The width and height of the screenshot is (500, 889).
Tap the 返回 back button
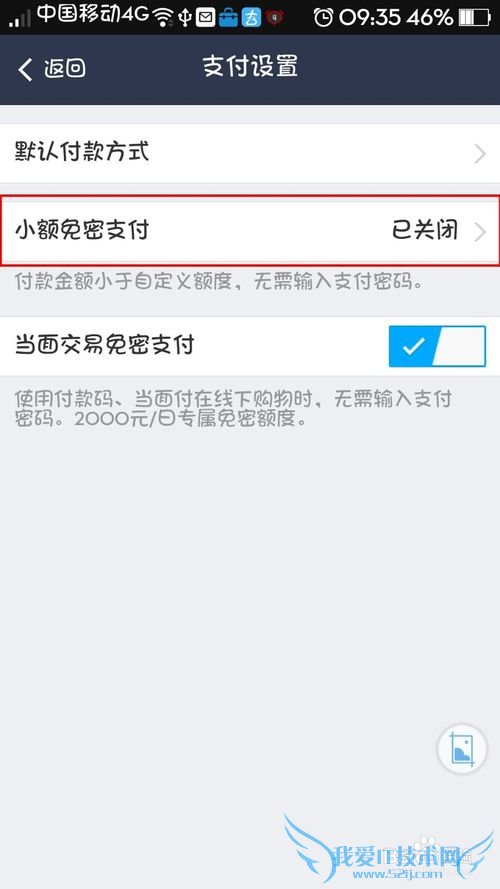(52, 69)
